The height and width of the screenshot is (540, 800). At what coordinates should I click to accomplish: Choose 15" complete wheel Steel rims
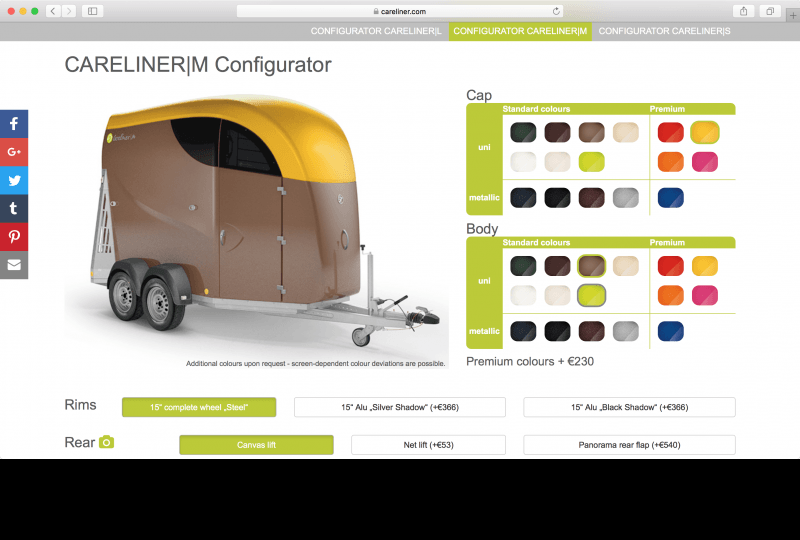199,407
